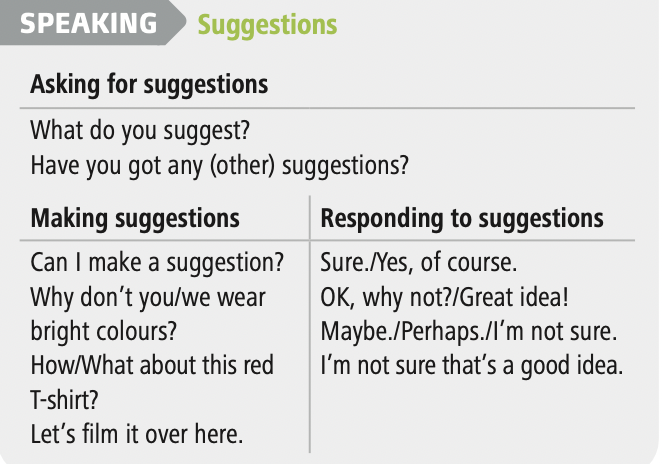Select the "Asking for suggestions" heading
The image size is (662, 464).
tap(149, 84)
